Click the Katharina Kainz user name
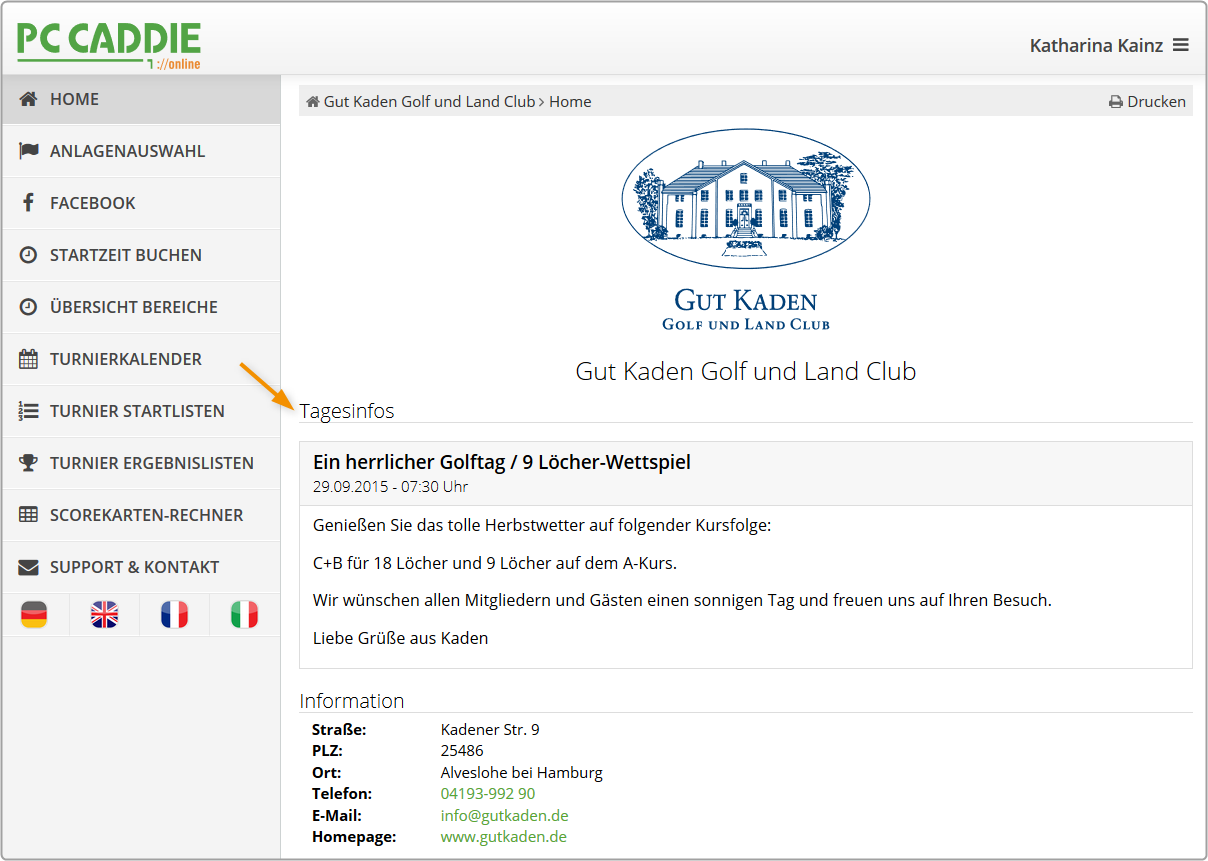Screen dimensions: 1208x861 [x=1096, y=46]
